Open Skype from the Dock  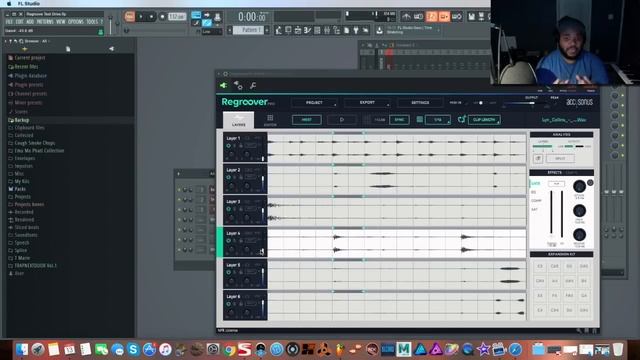(x=133, y=349)
